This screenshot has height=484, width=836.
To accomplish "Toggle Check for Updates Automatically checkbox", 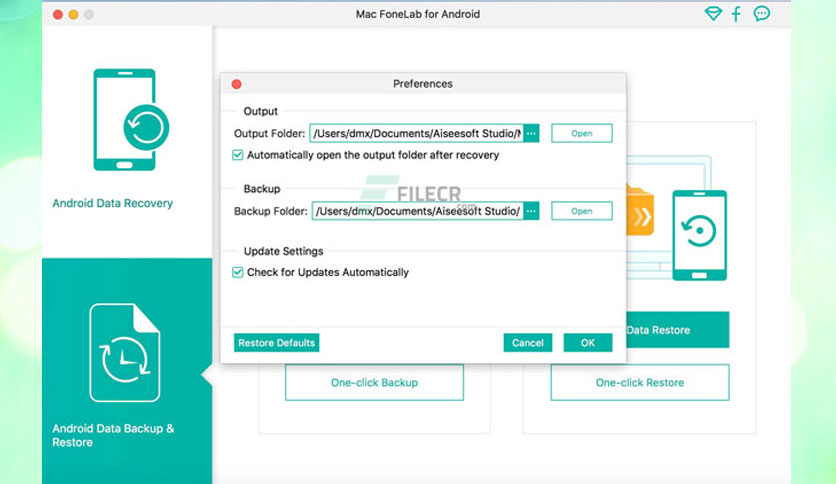I will [x=238, y=272].
